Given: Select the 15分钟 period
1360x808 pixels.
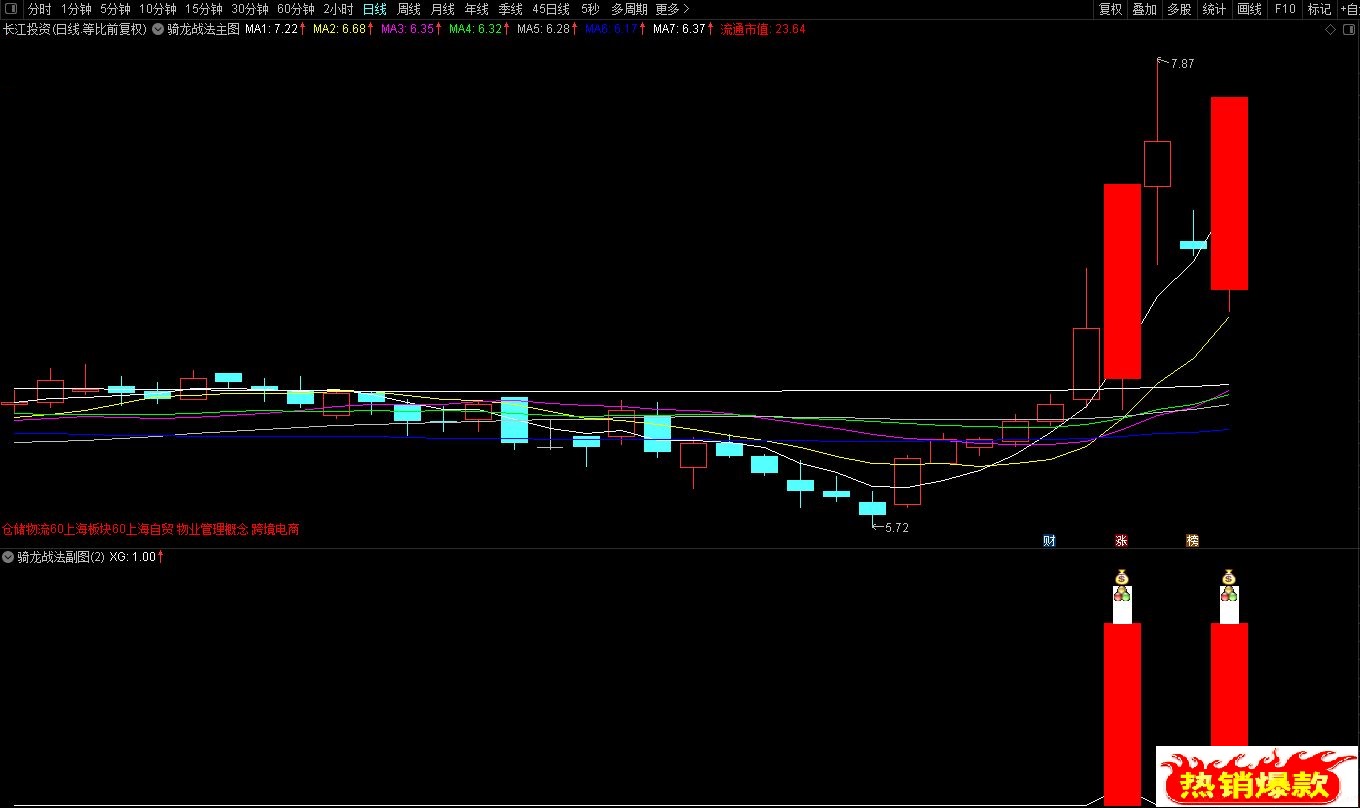Looking at the screenshot, I should [x=203, y=9].
